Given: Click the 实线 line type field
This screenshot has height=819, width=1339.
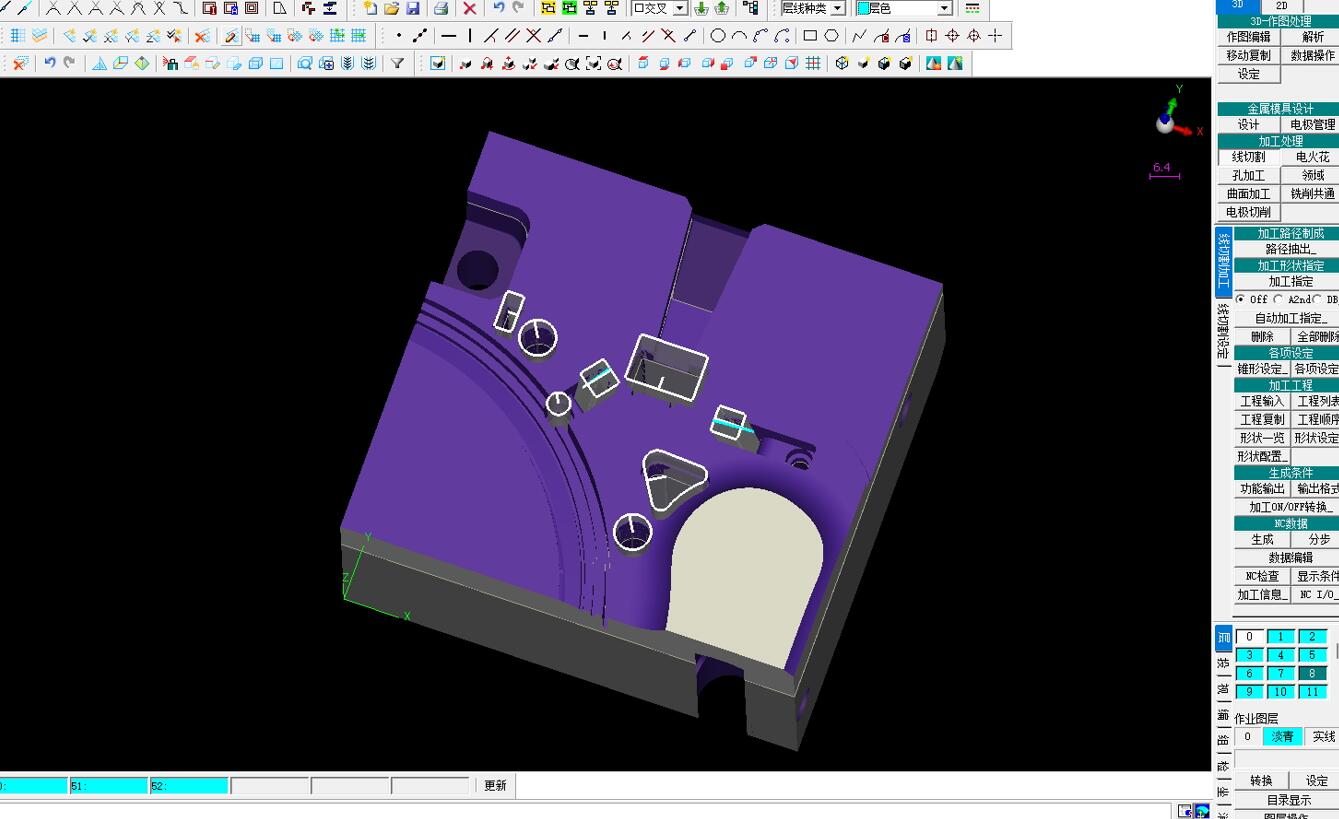Looking at the screenshot, I should (1323, 737).
